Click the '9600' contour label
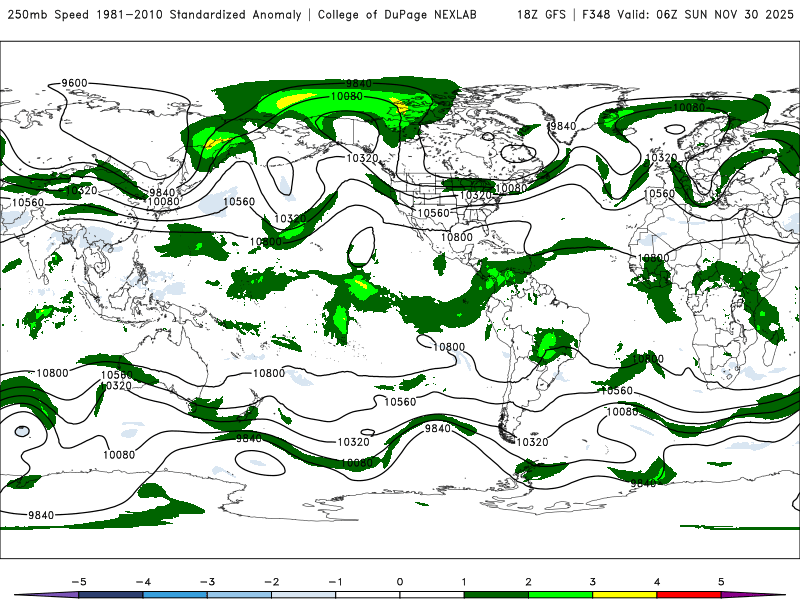 [x=74, y=83]
